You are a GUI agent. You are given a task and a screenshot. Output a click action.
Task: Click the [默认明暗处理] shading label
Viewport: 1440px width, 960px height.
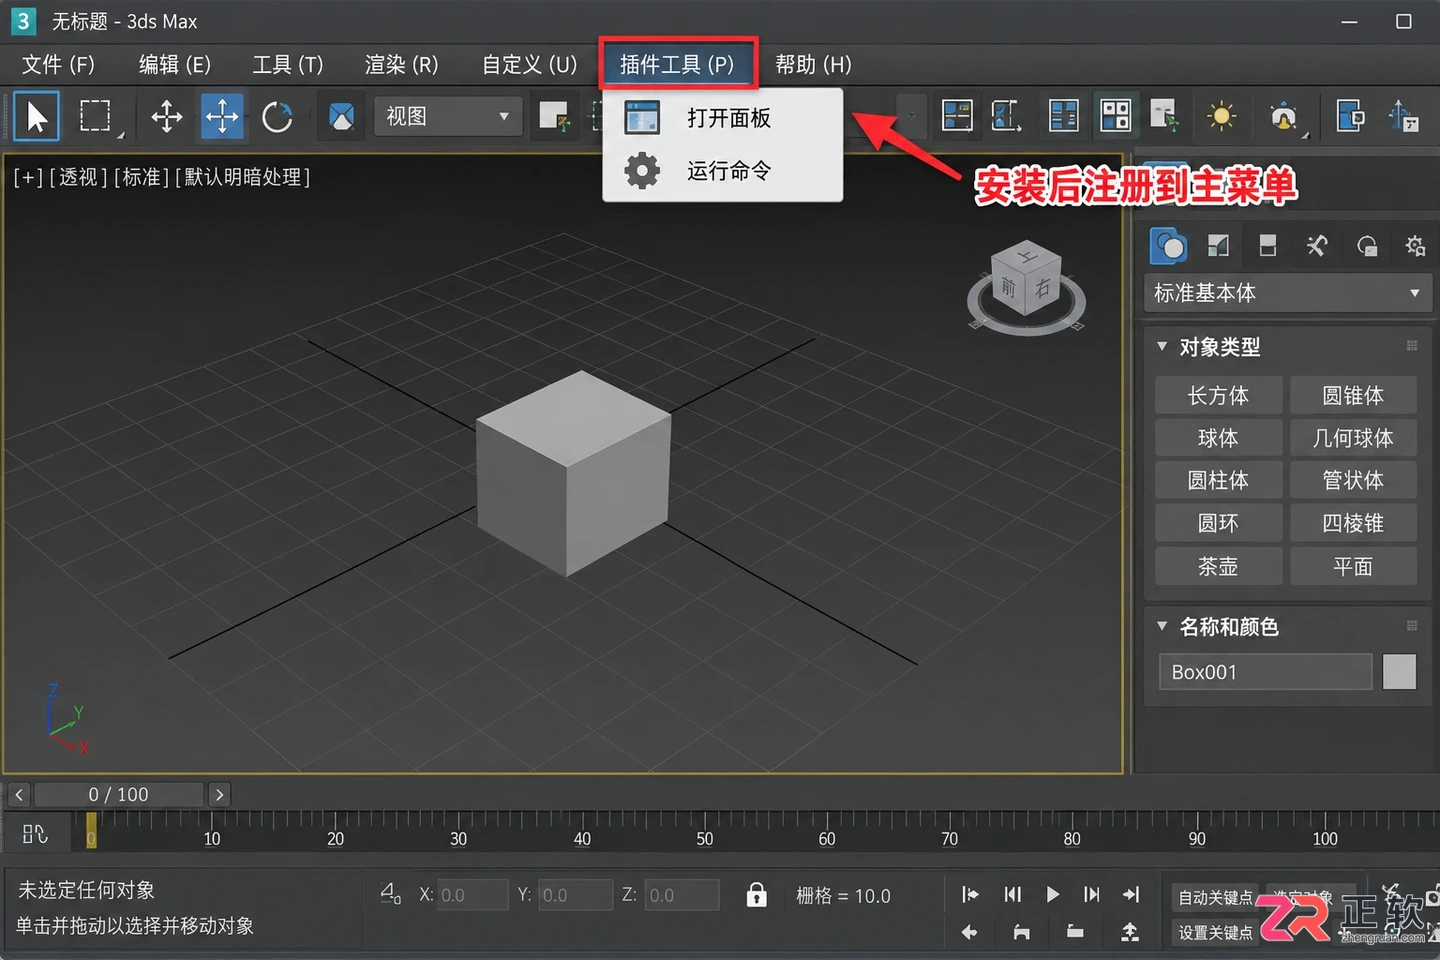(x=243, y=177)
